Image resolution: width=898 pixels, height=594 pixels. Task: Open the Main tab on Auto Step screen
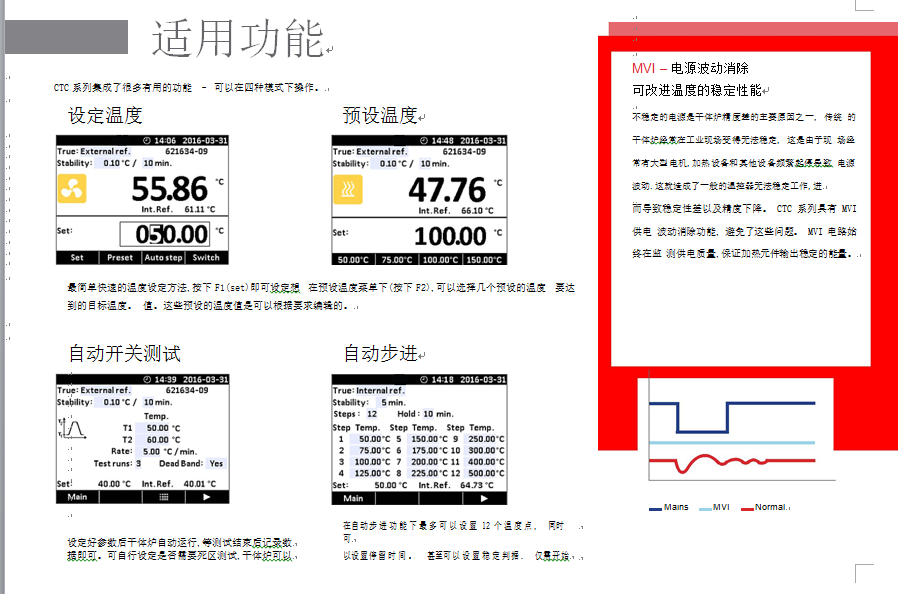coord(355,497)
